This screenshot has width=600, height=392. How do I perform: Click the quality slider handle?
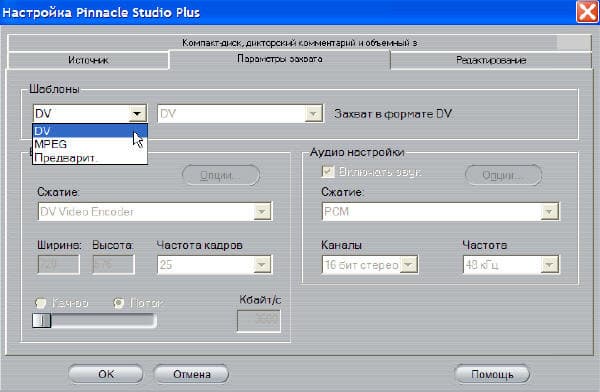42,320
